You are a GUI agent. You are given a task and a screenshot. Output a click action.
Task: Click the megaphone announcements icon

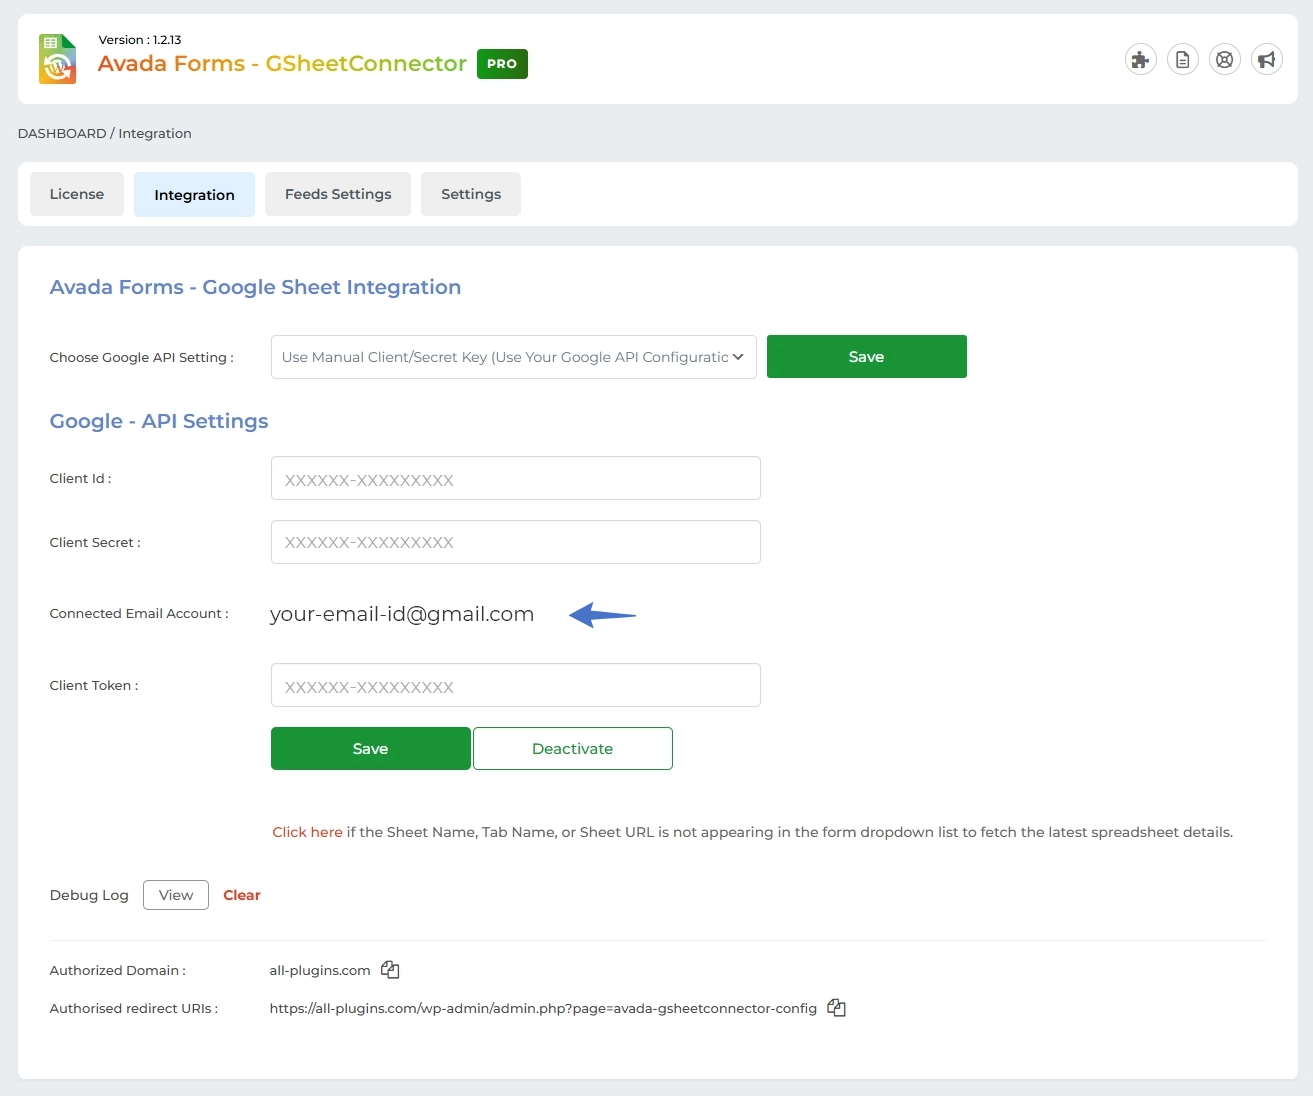[x=1266, y=60]
